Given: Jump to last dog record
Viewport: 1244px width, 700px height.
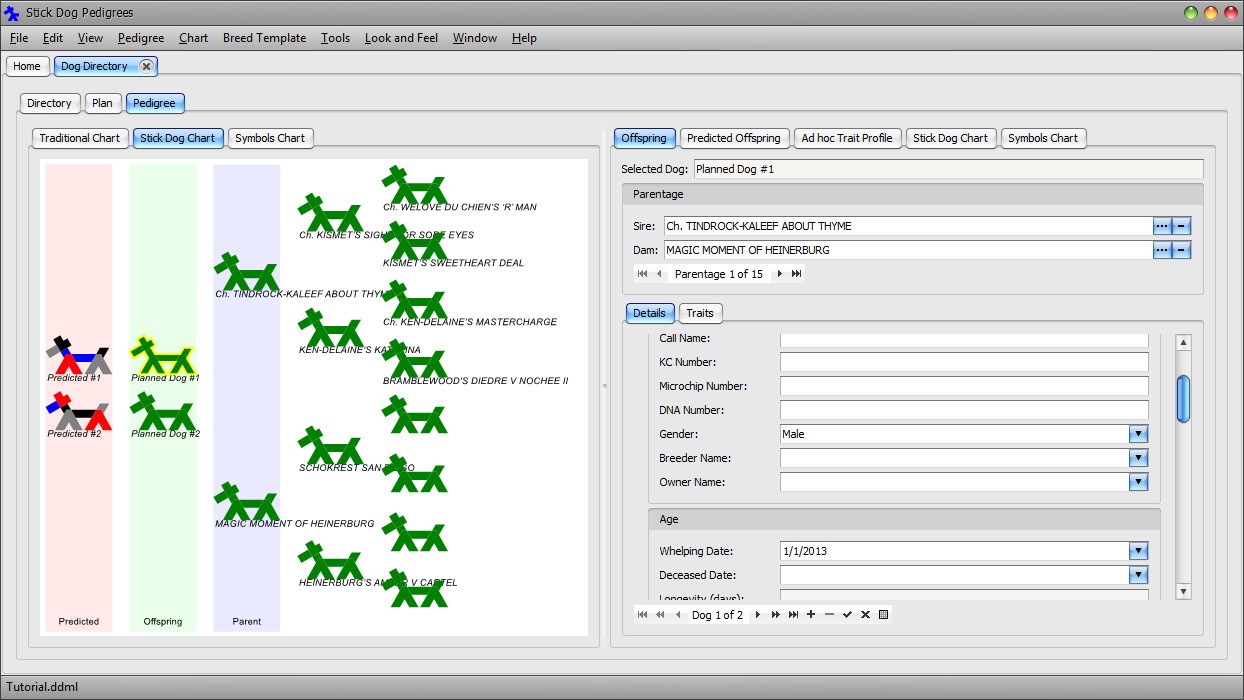Looking at the screenshot, I should tap(793, 615).
